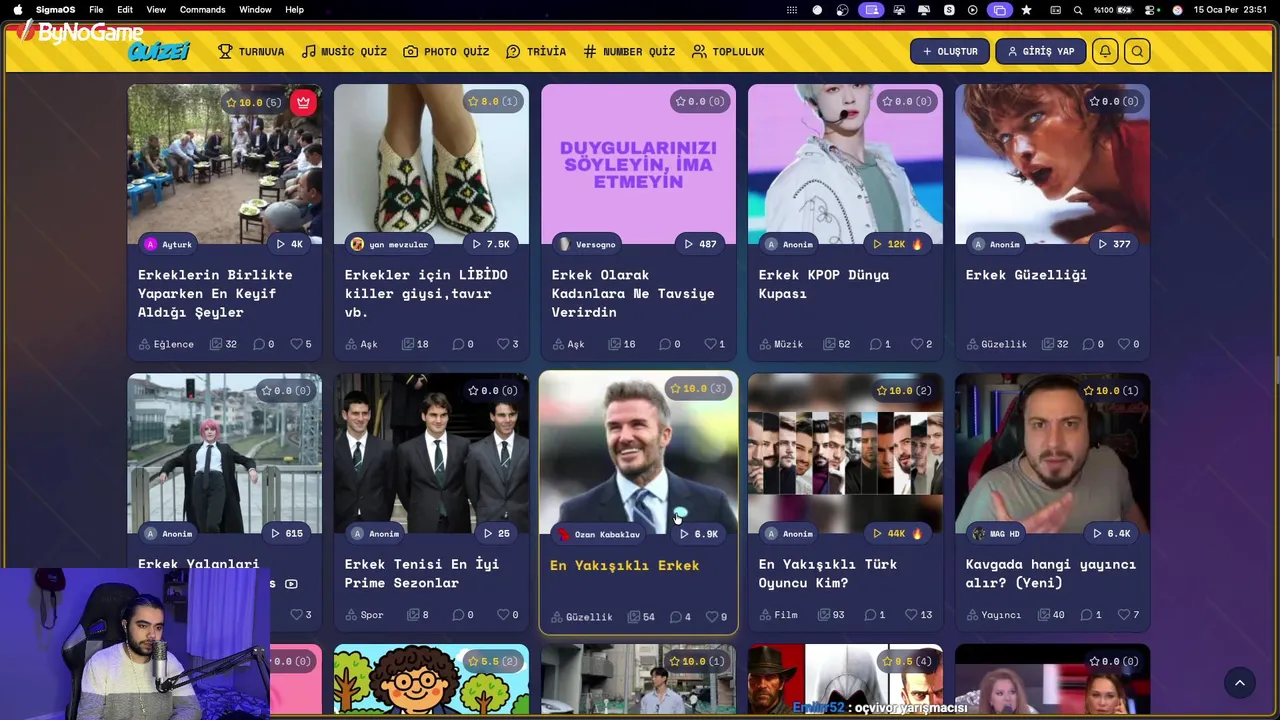The image size is (1280, 720).
Task: Click the 8.0 rating on slippers card
Action: coord(493,101)
